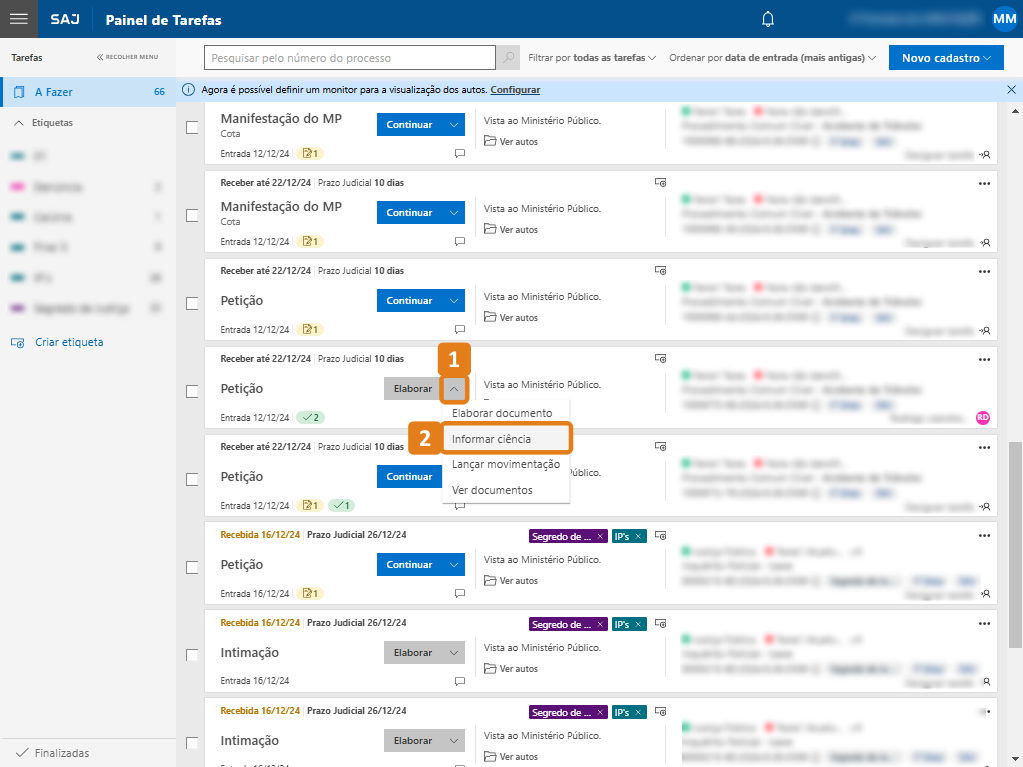Tick checkbox of the Petição received 16/12/24
Image resolution: width=1023 pixels, height=767 pixels.
tap(193, 567)
